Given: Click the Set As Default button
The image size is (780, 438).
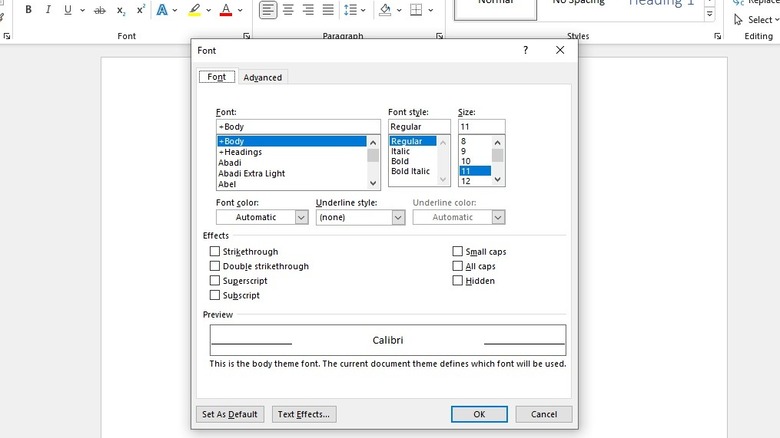Looking at the screenshot, I should click(230, 414).
